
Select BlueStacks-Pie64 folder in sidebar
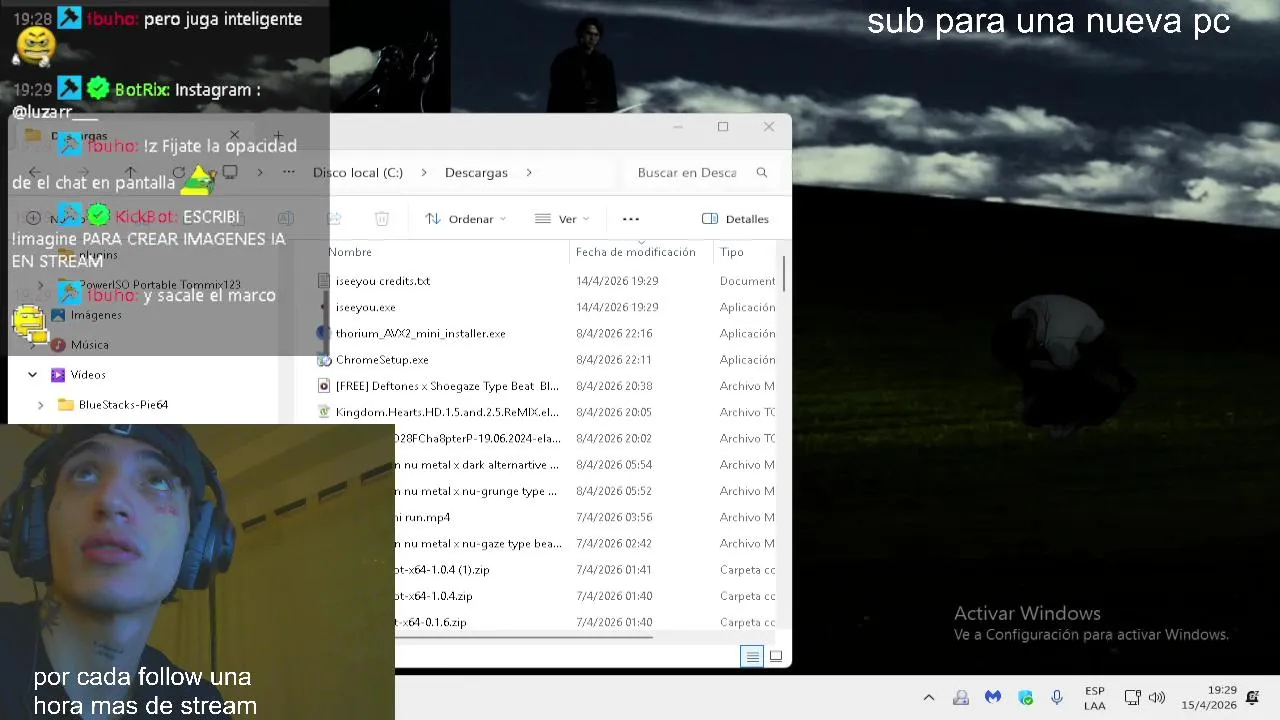[123, 405]
